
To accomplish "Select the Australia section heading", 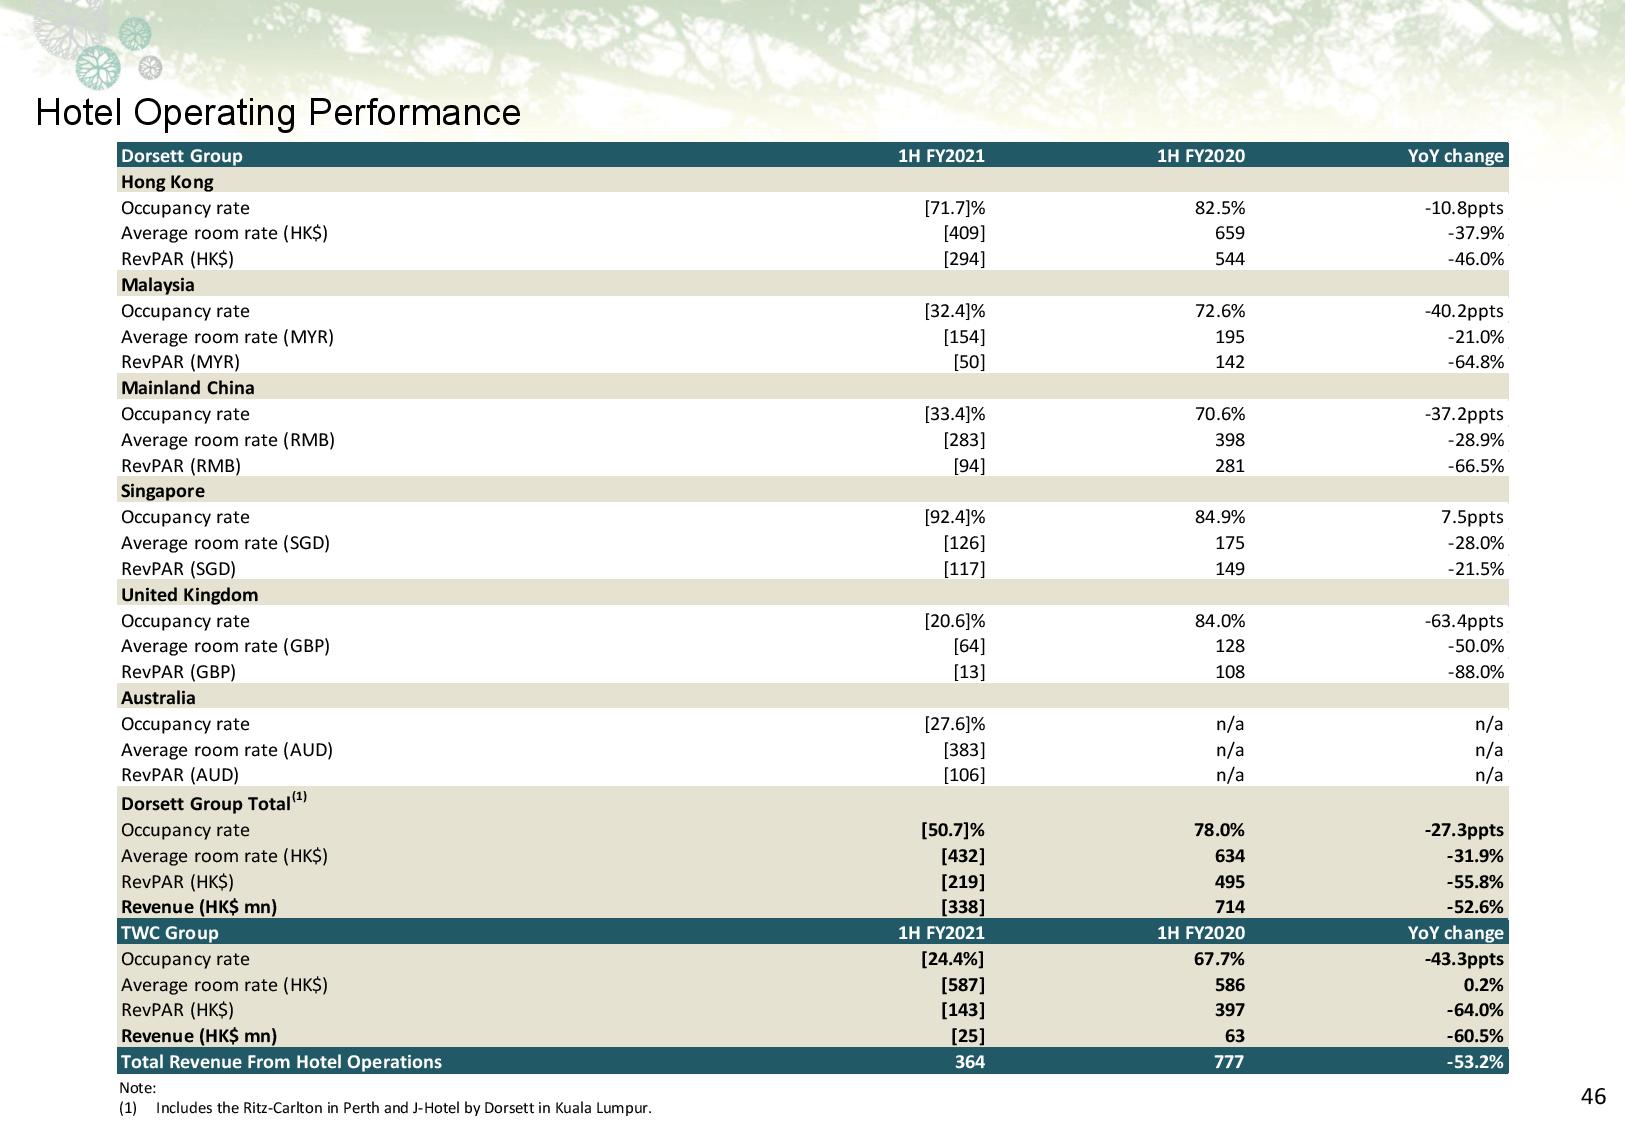I will point(158,698).
